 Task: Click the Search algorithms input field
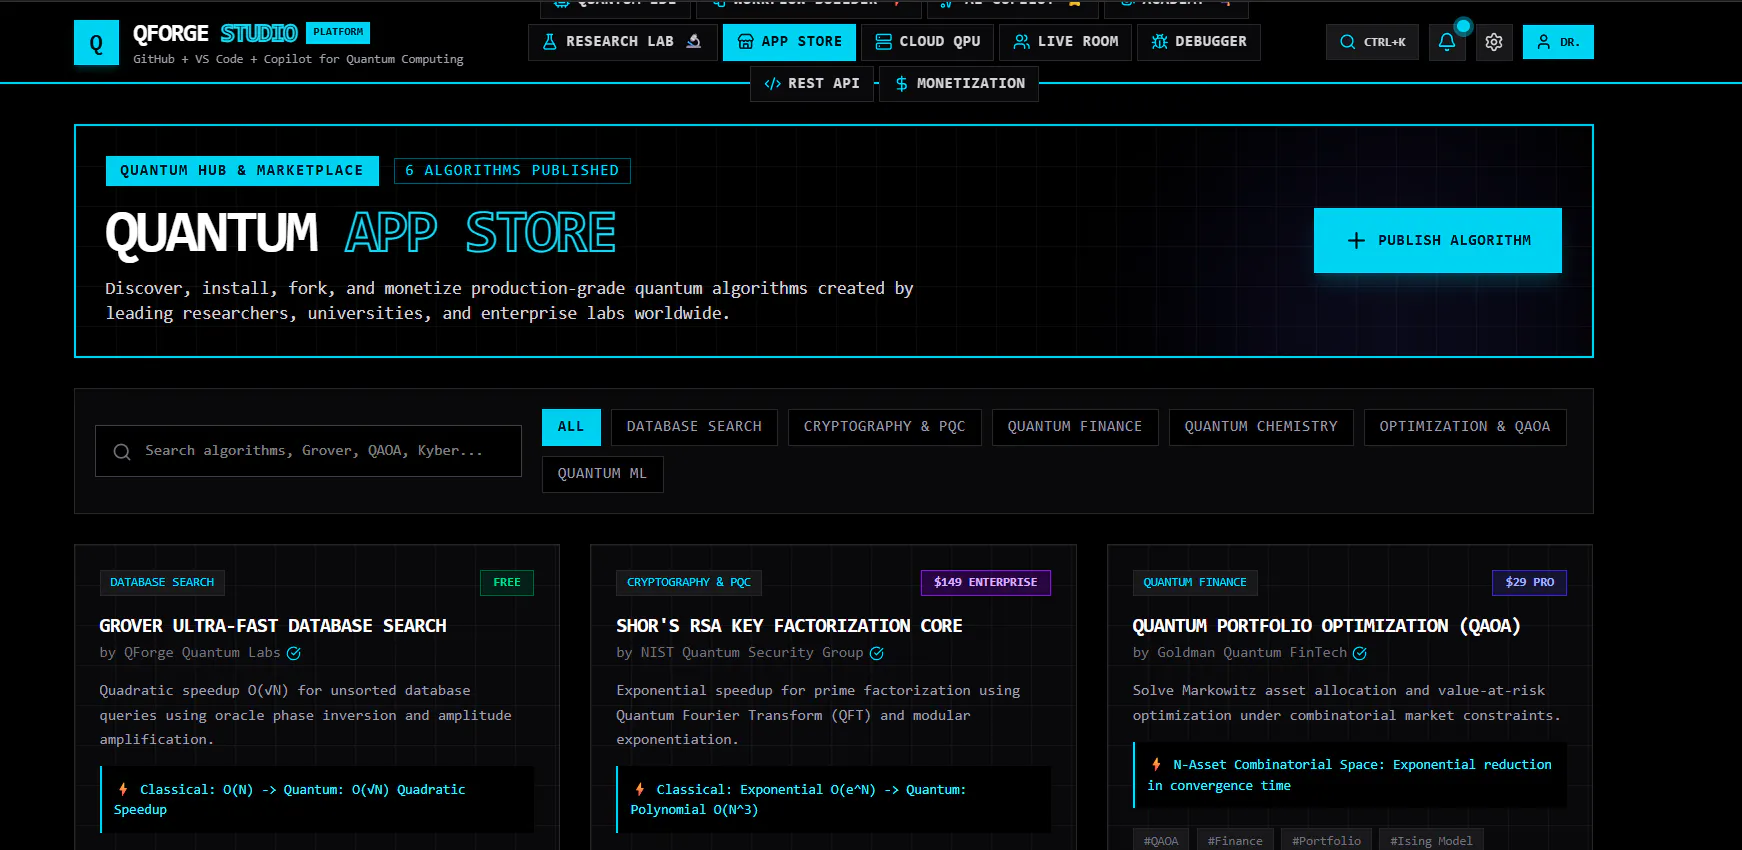click(x=308, y=451)
